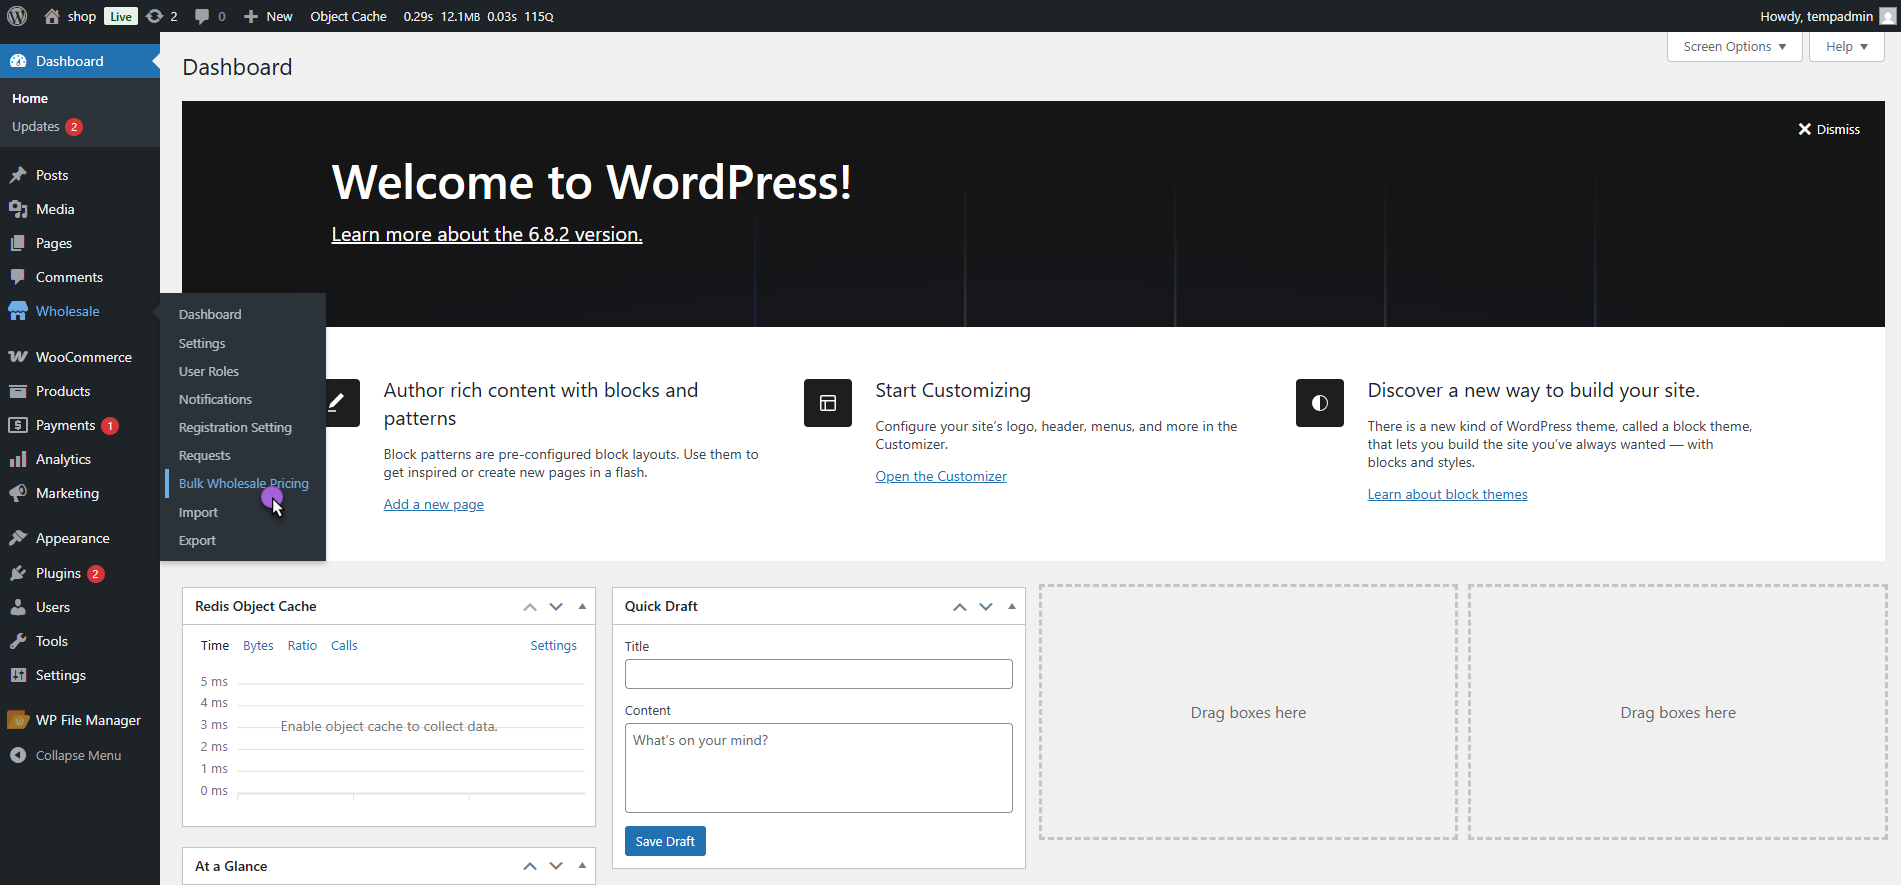
Task: Collapse the admin sidebar menu
Action: point(66,755)
